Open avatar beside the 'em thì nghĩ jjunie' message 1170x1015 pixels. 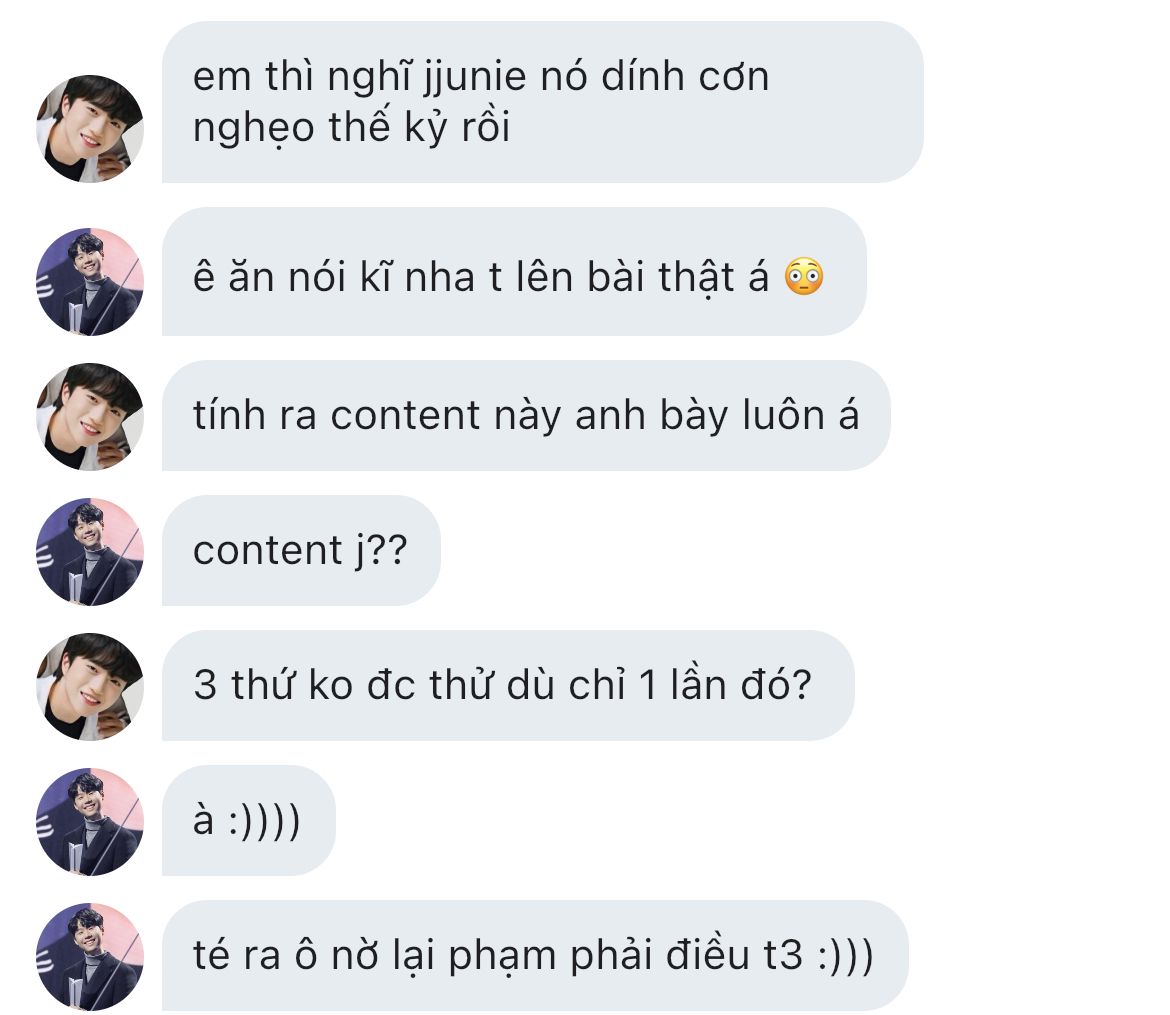tap(90, 128)
